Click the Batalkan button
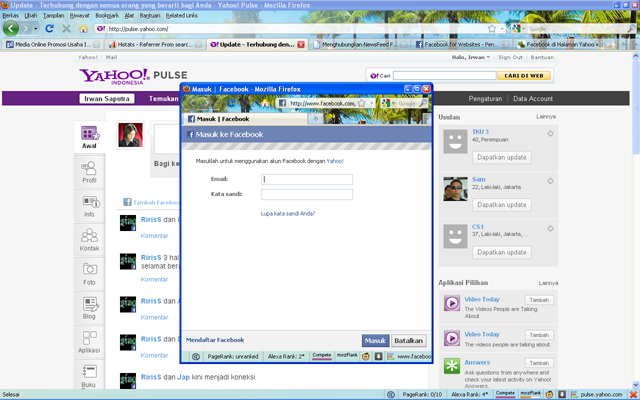640x400 pixels. [x=408, y=340]
